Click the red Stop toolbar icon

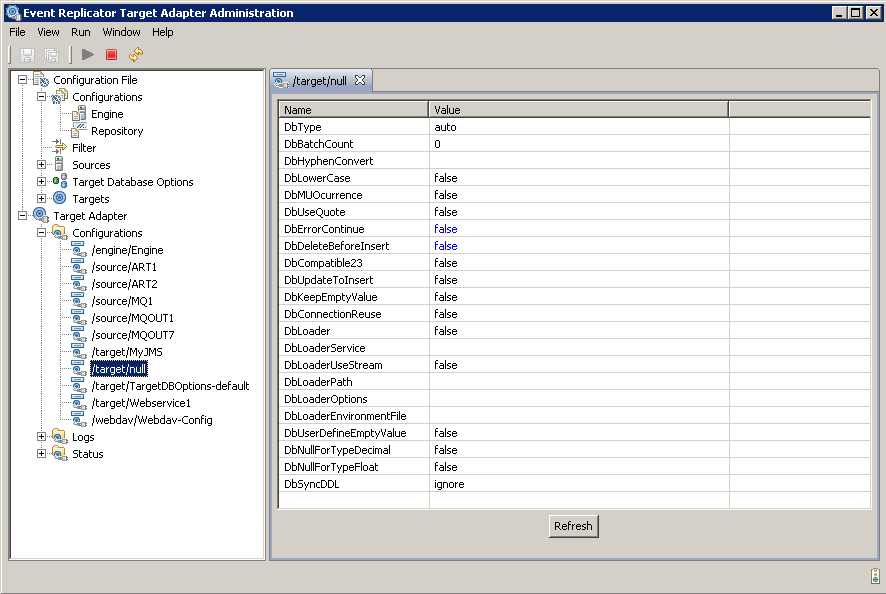point(112,54)
